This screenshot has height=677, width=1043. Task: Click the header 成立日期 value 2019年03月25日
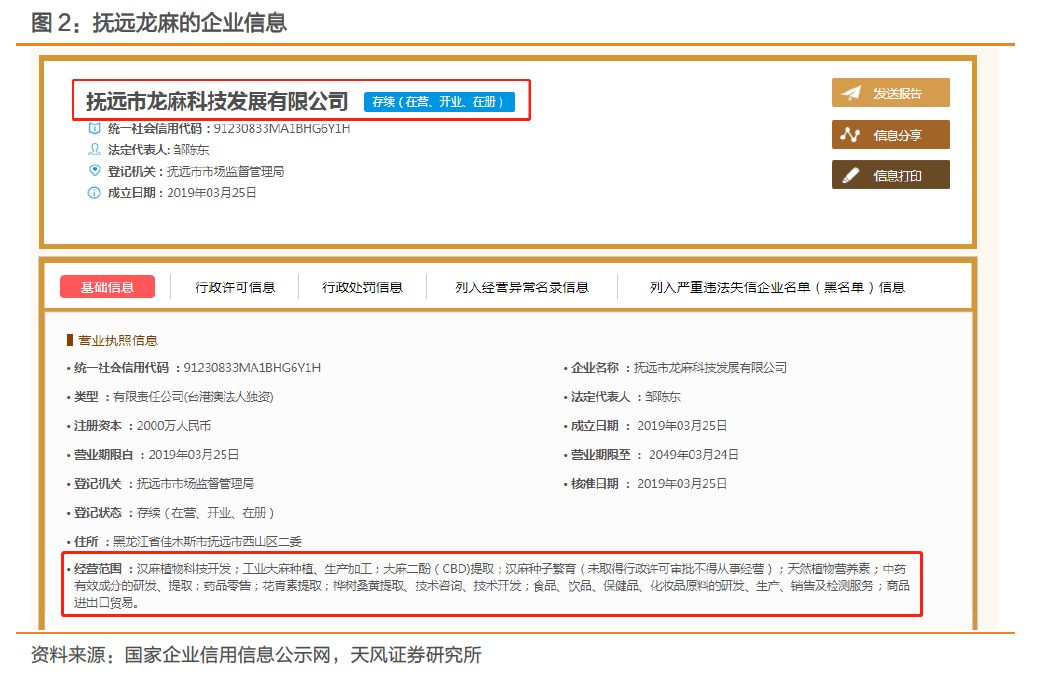click(x=212, y=193)
